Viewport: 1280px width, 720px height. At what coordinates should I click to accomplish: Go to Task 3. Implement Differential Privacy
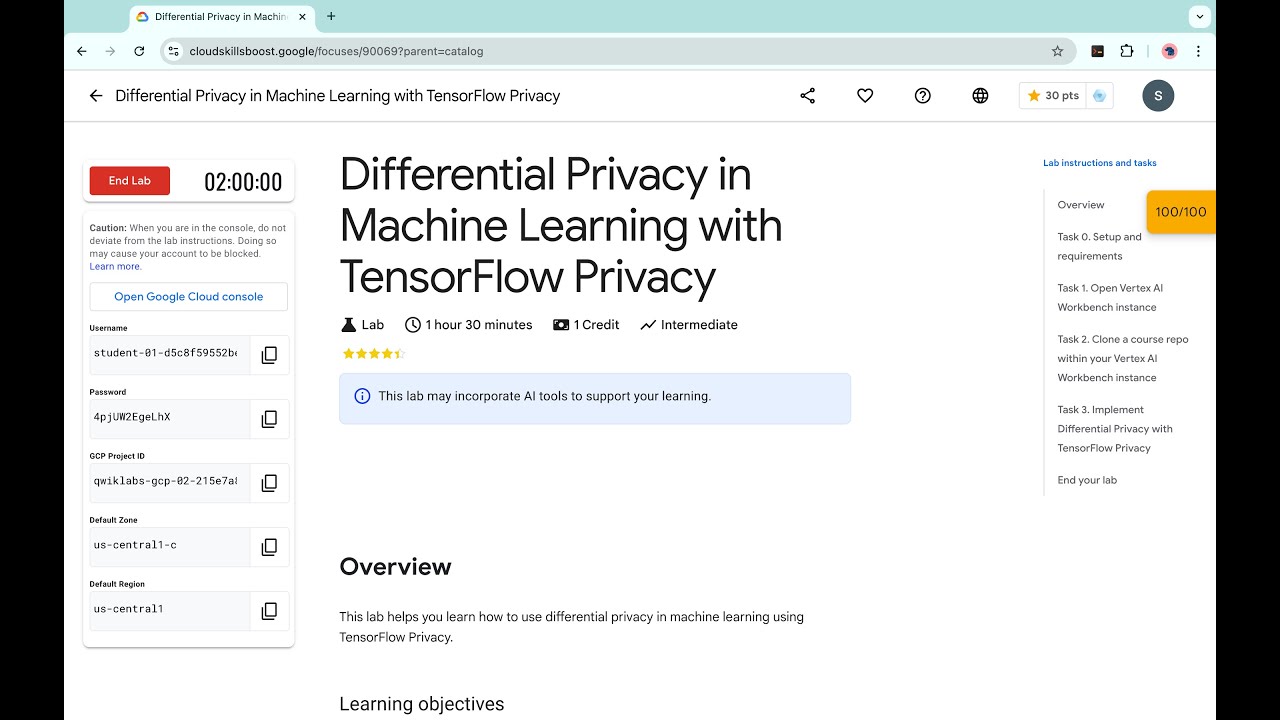pos(1115,429)
